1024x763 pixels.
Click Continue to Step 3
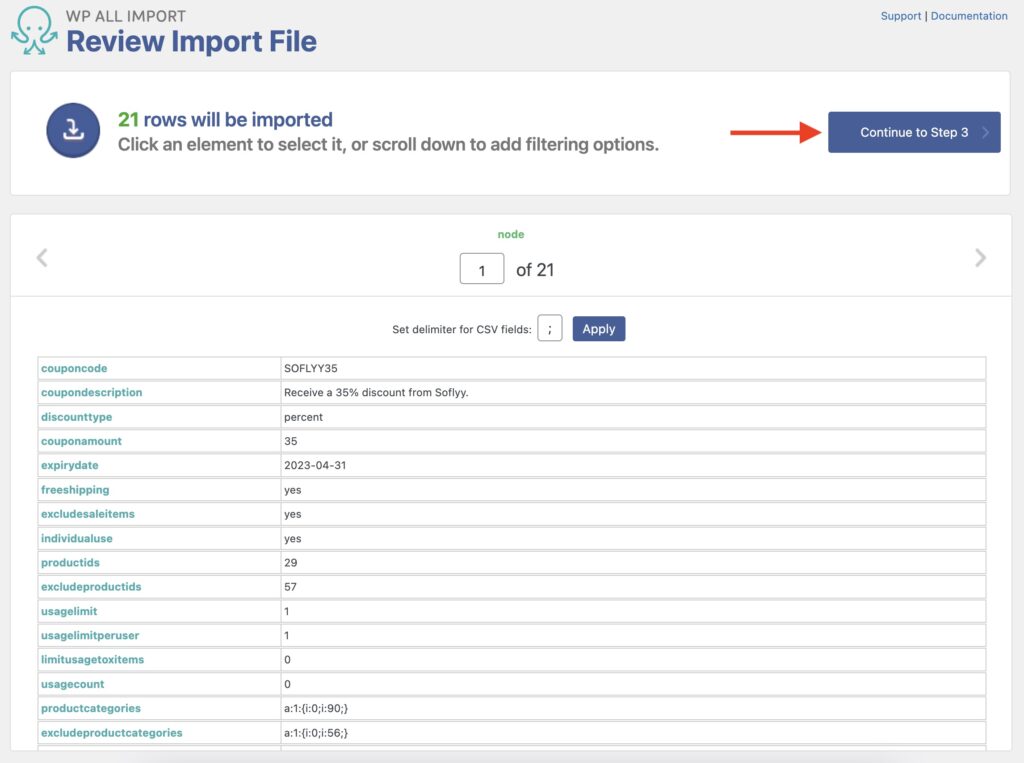(913, 131)
